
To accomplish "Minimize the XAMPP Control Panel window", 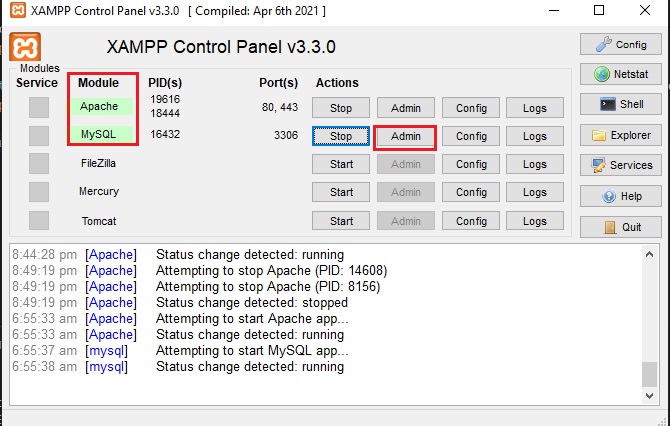I will (554, 10).
